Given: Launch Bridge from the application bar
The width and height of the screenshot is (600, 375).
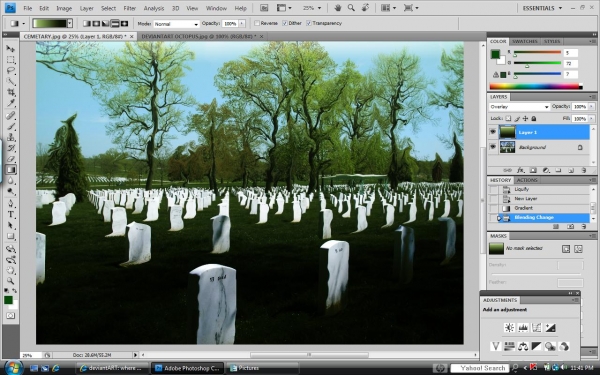Looking at the screenshot, I should click(x=264, y=8).
